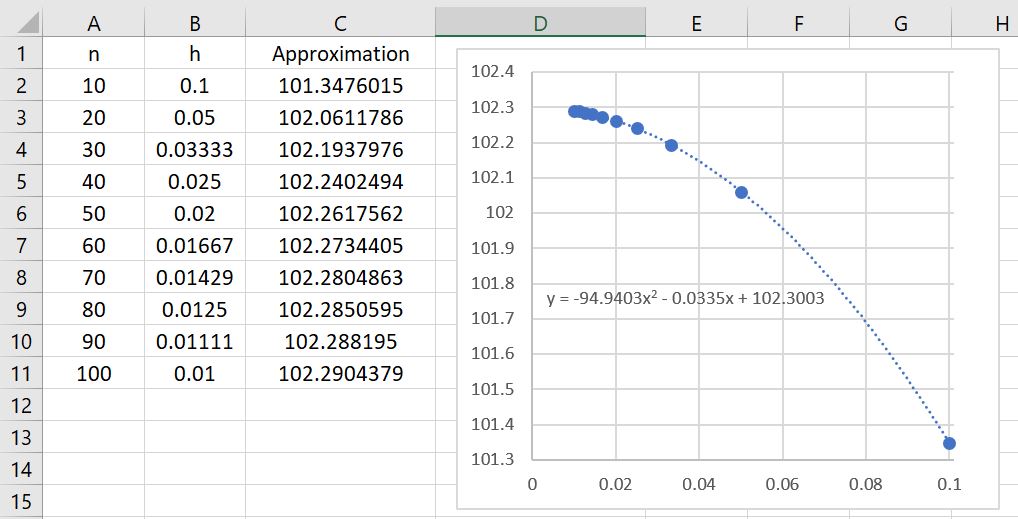Viewport: 1018px width, 519px height.
Task: Select column B header
Action: (194, 23)
